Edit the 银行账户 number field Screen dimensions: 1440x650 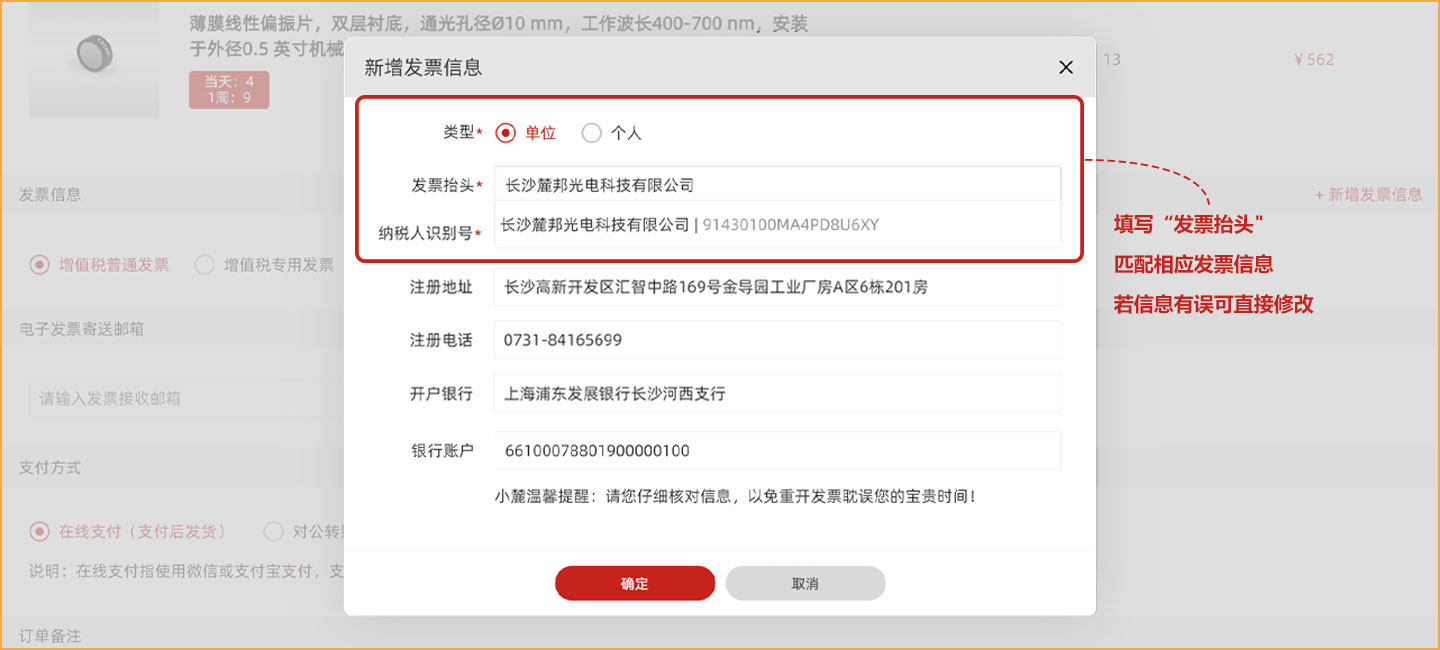tap(777, 451)
